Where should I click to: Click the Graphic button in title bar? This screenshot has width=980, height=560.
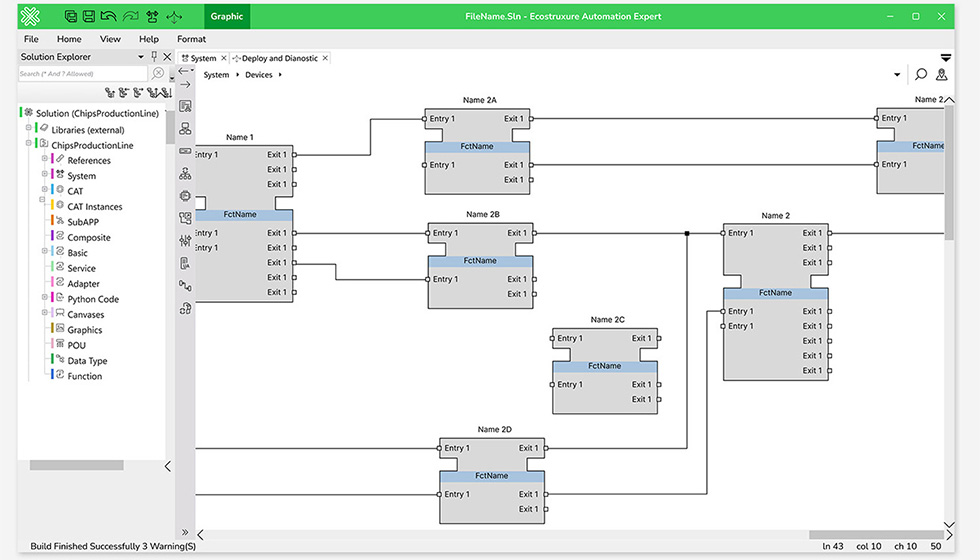coord(226,16)
